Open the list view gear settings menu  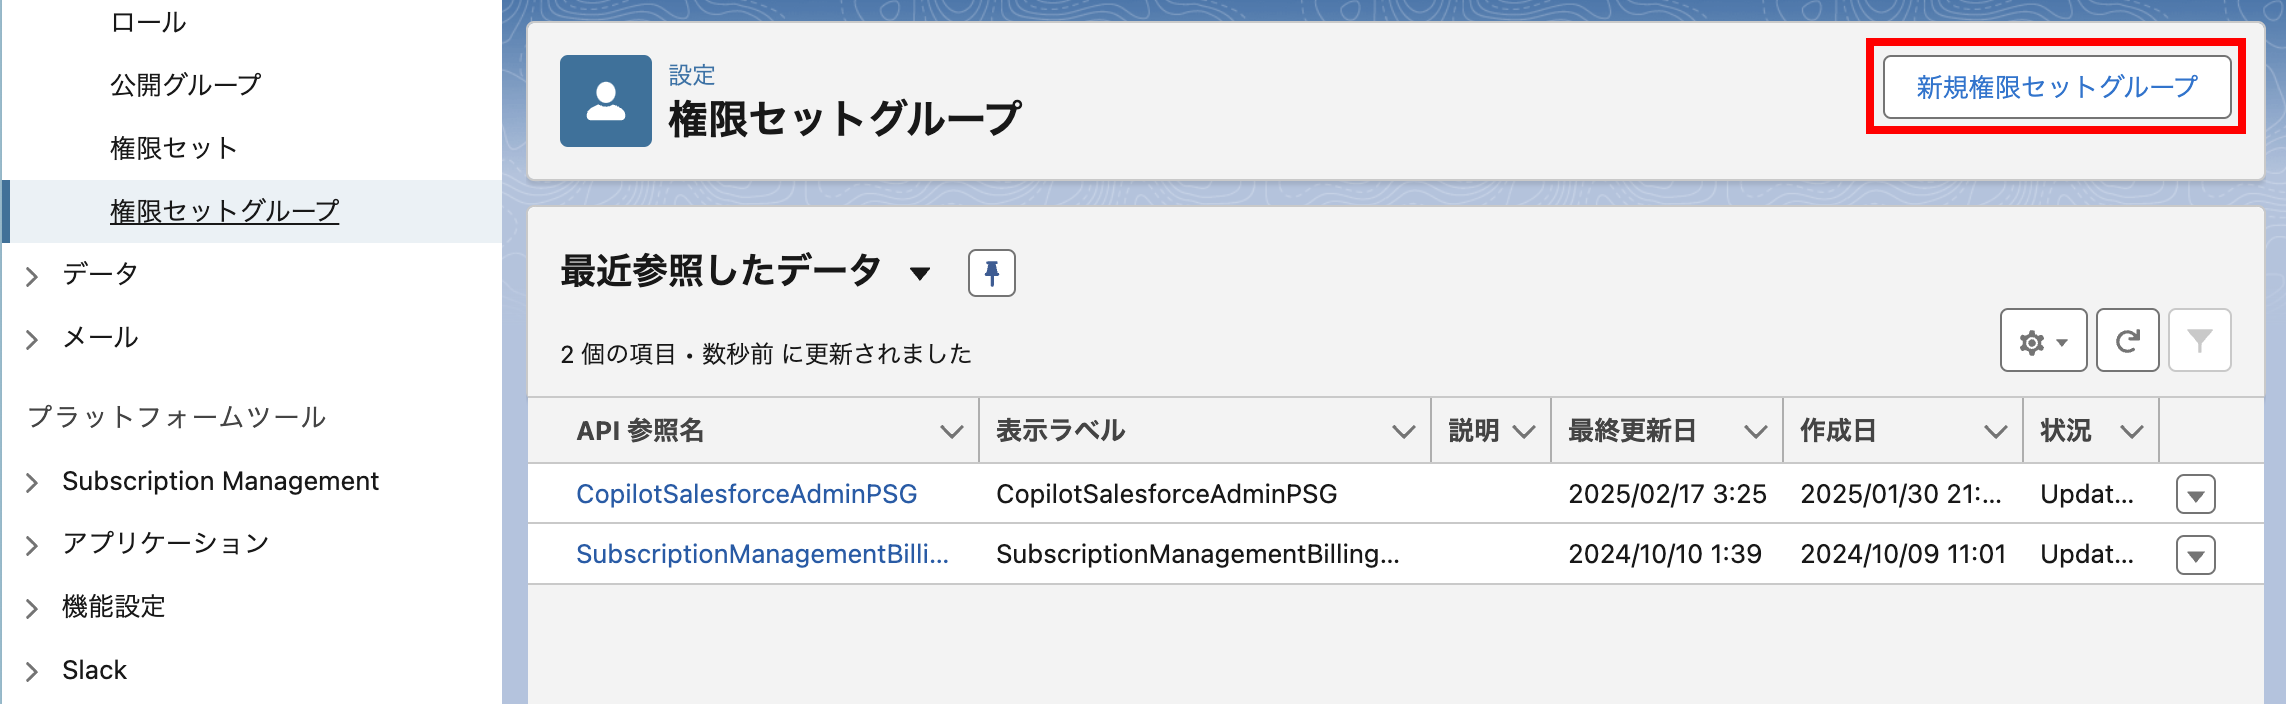pos(2042,341)
